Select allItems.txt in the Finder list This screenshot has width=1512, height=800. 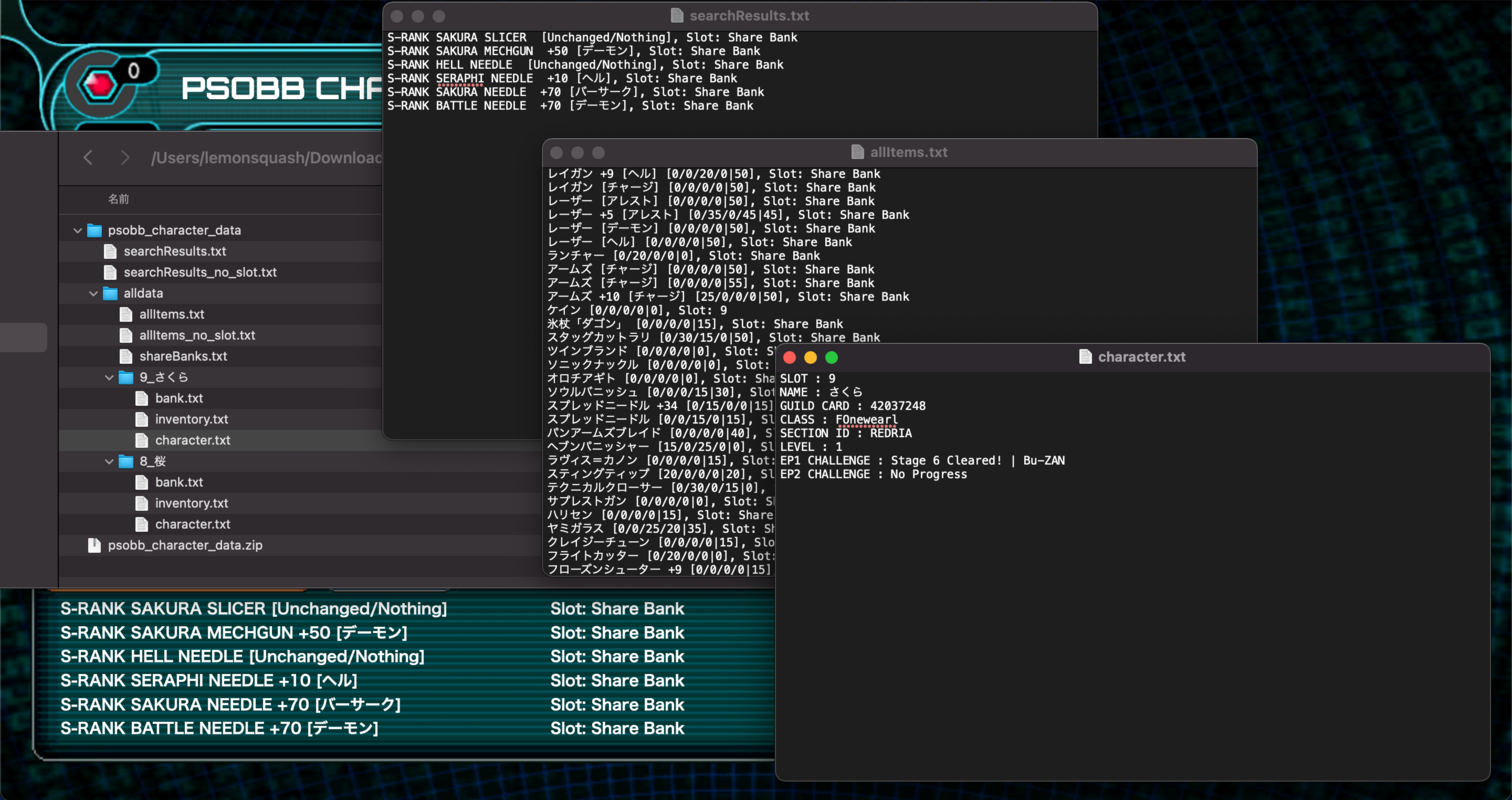pyautogui.click(x=172, y=314)
